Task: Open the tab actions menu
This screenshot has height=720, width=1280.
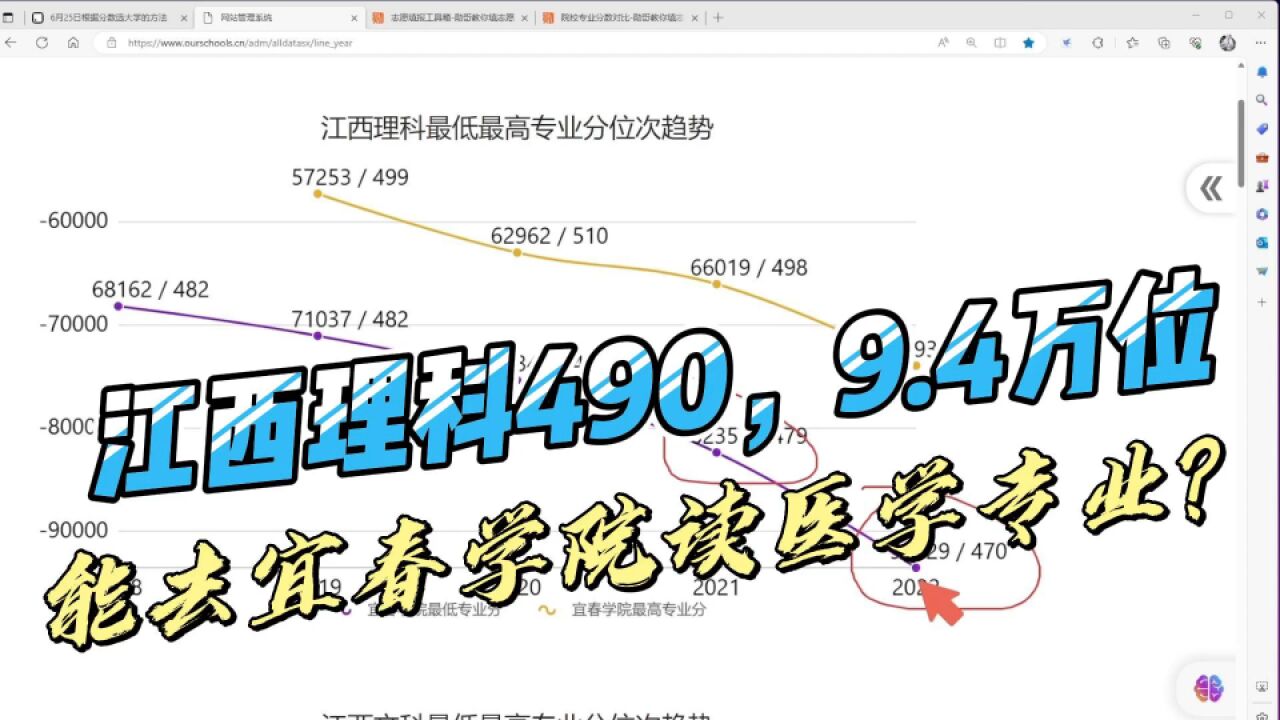Action: (9, 17)
